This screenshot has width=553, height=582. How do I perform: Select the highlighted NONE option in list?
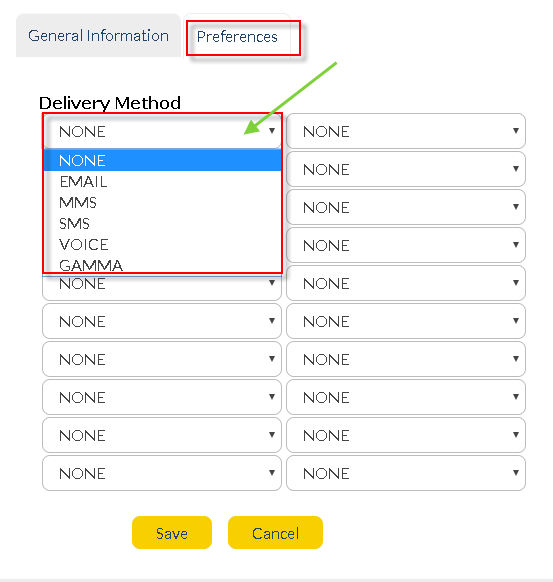[x=162, y=160]
